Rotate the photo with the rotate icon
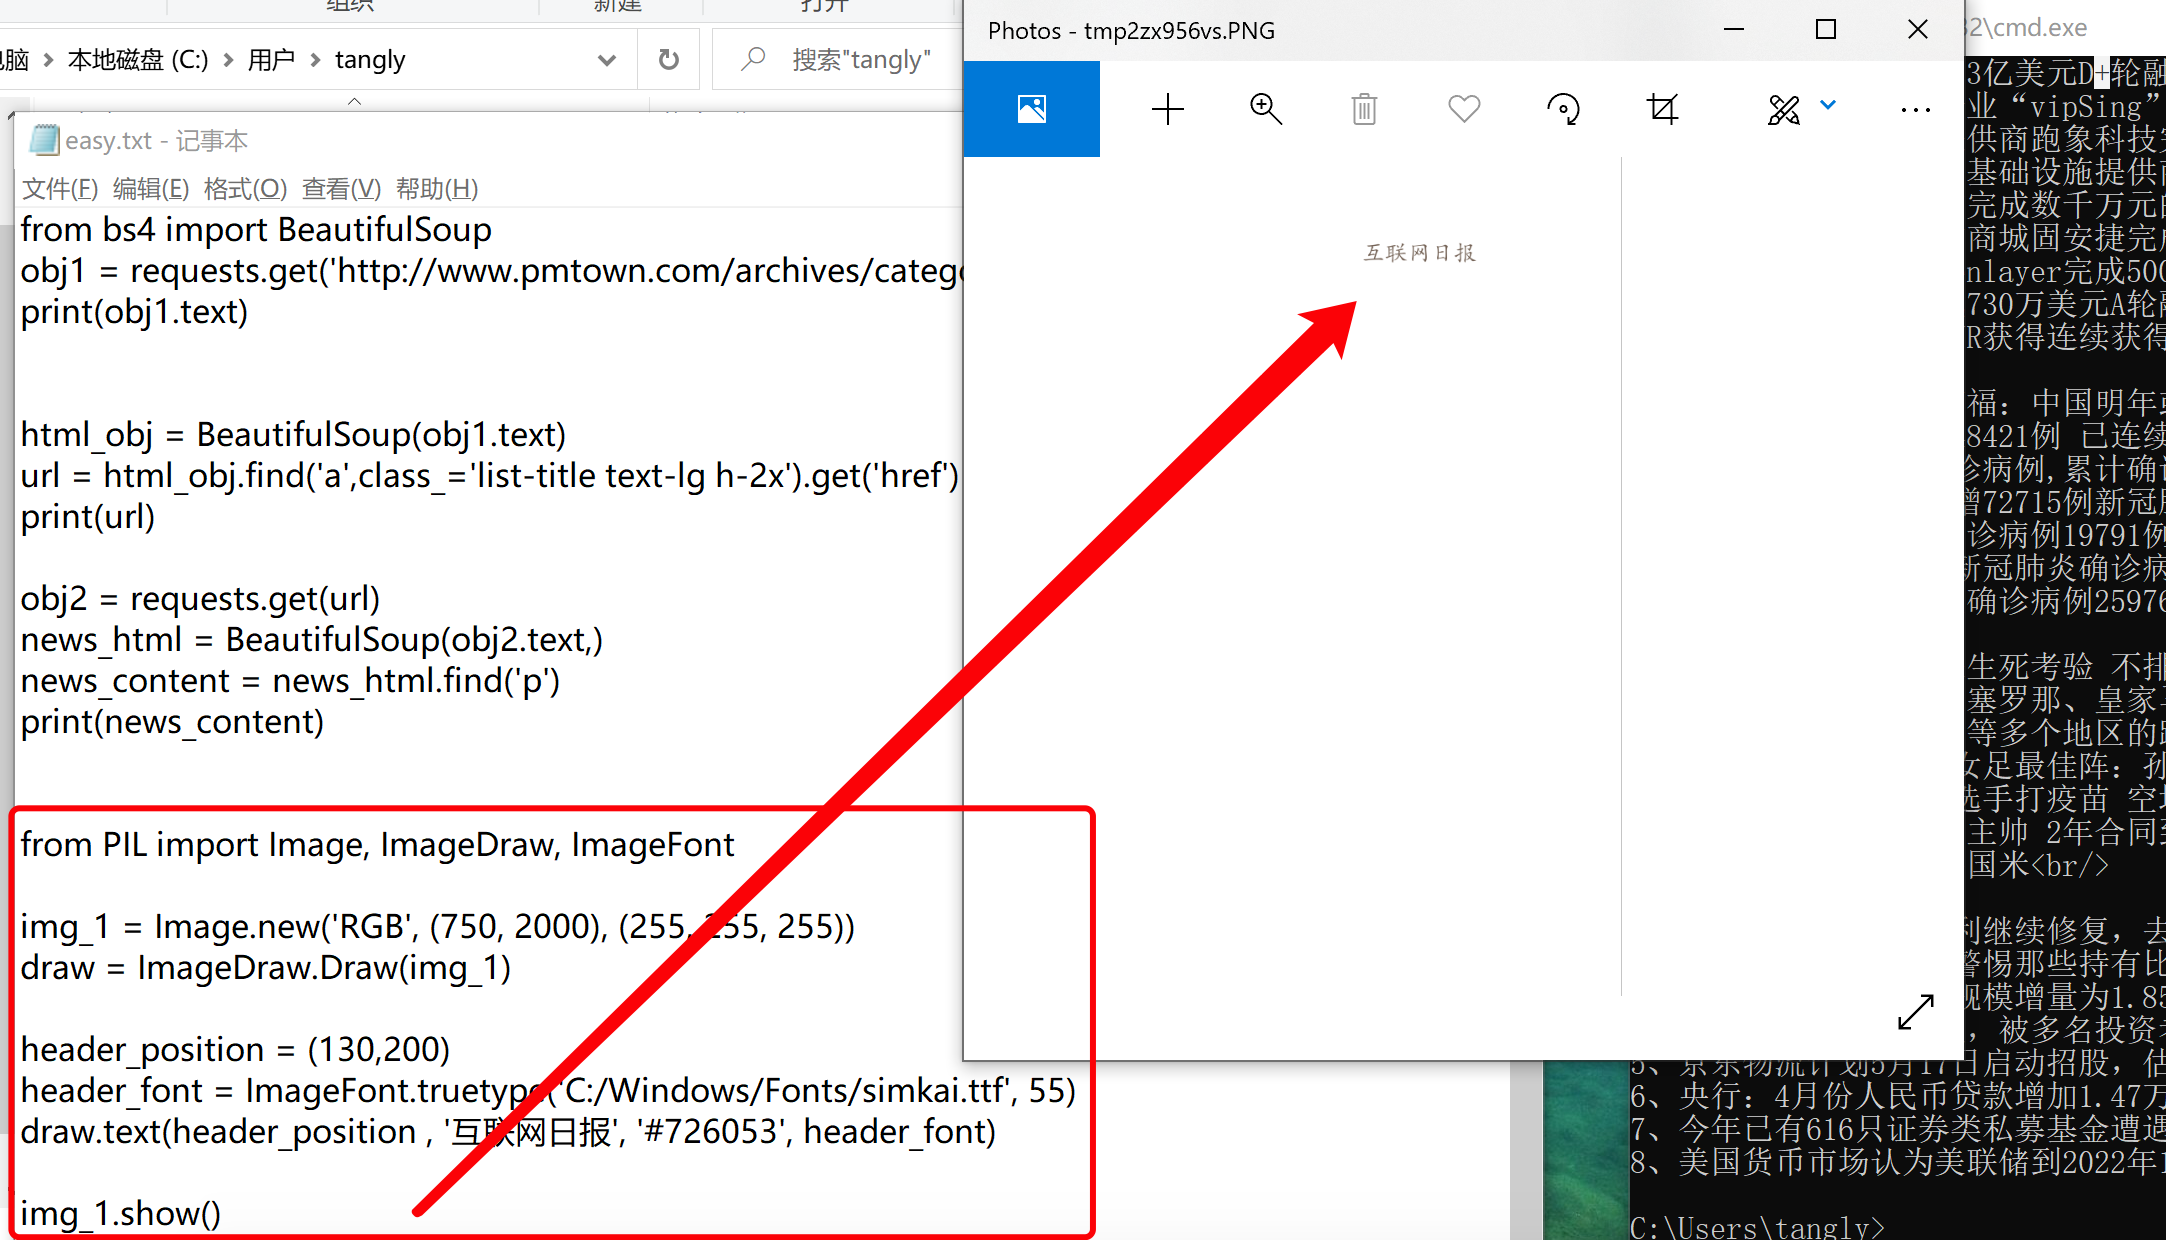 tap(1563, 109)
